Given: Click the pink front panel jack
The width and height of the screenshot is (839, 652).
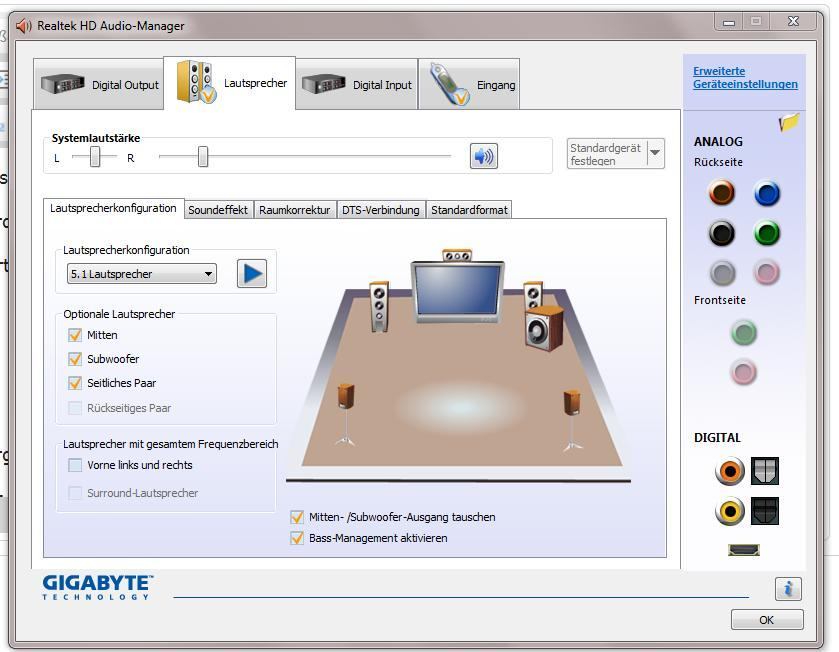Looking at the screenshot, I should 744,372.
